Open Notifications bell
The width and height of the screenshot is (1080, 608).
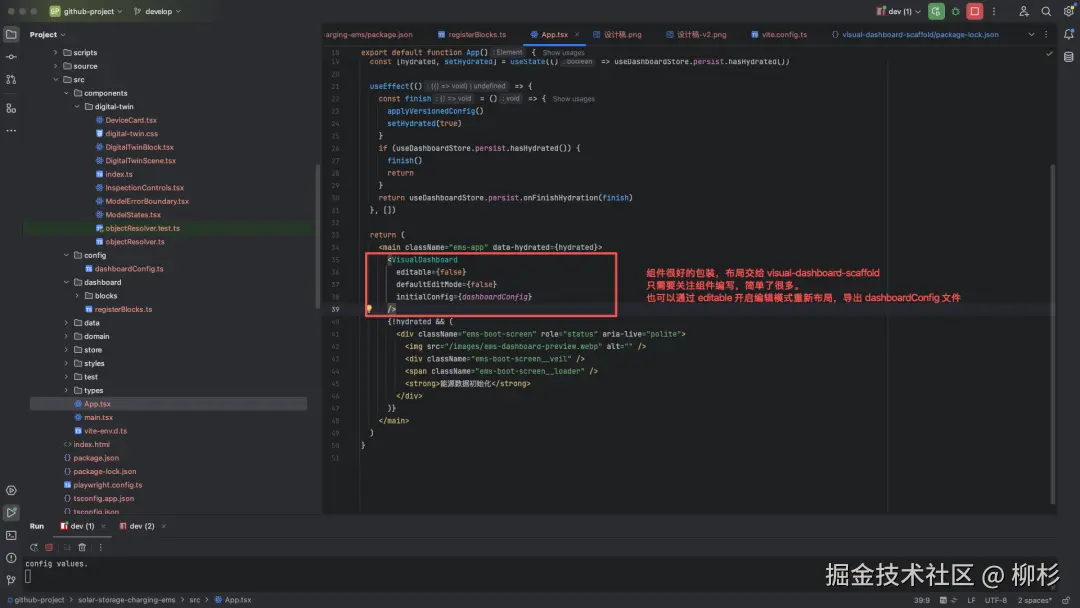(x=1068, y=34)
